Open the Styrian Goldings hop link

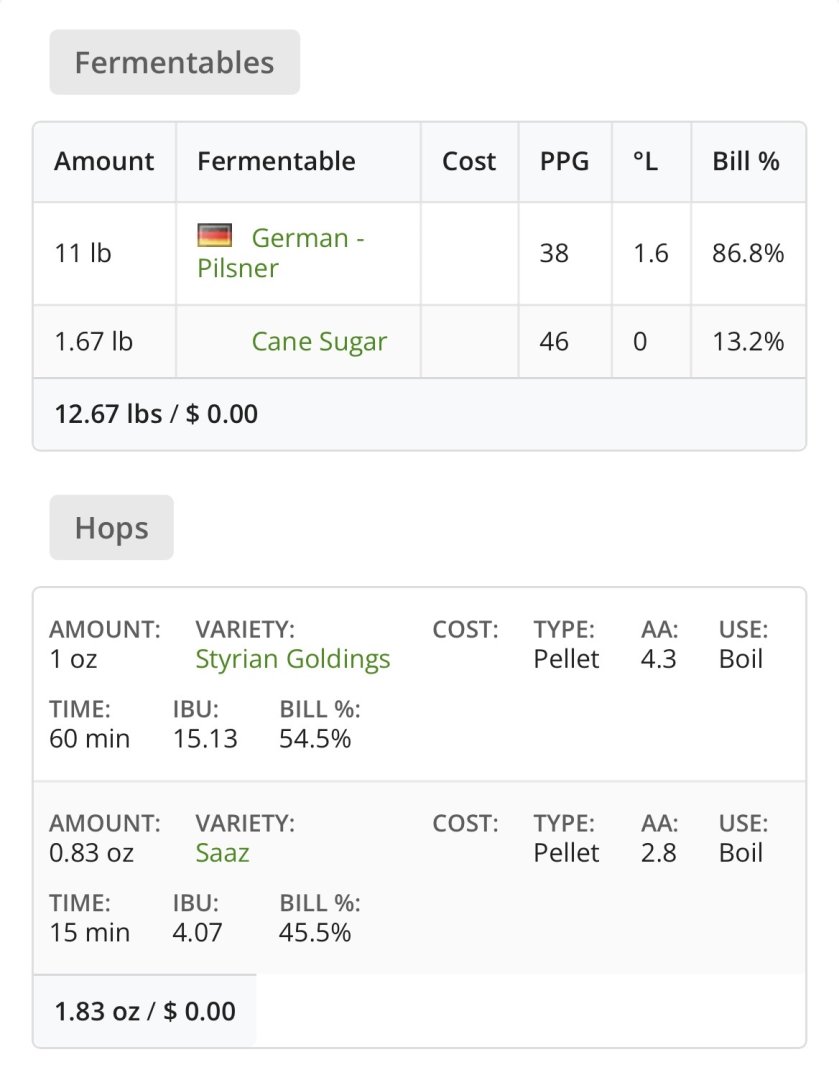(x=293, y=659)
